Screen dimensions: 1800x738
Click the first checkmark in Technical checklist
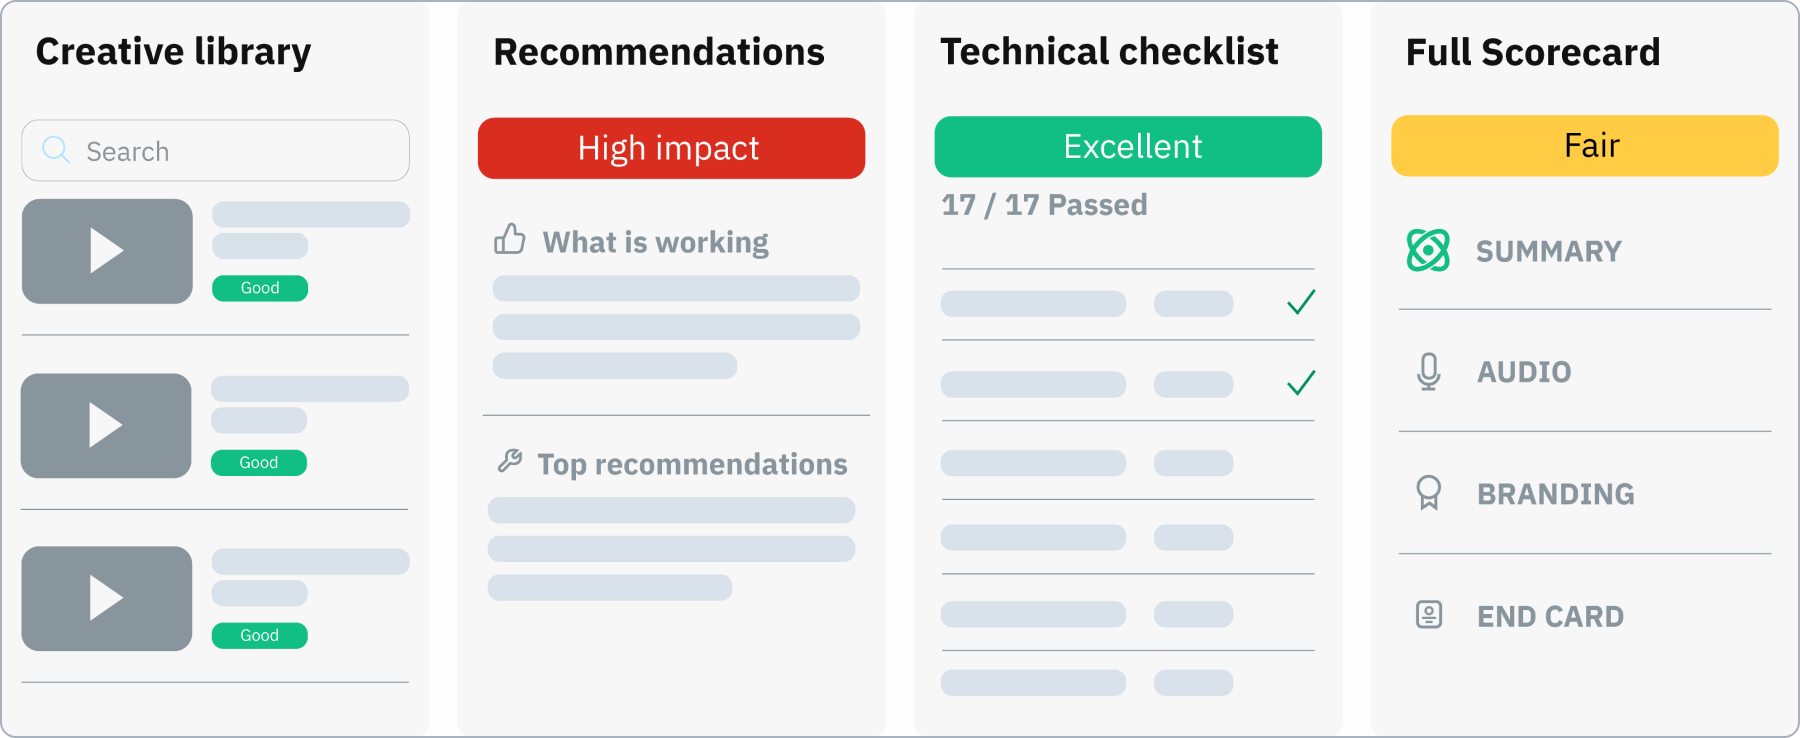coord(1301,302)
